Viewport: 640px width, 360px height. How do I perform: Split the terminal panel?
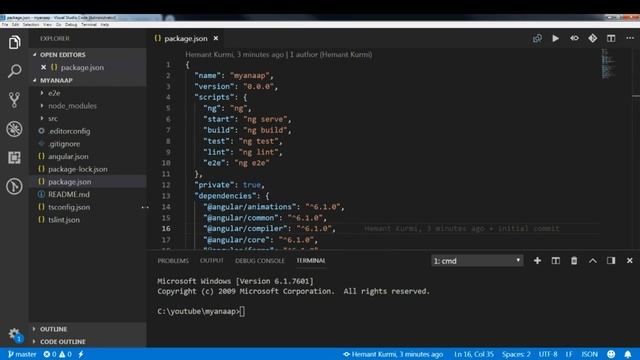[x=556, y=261]
